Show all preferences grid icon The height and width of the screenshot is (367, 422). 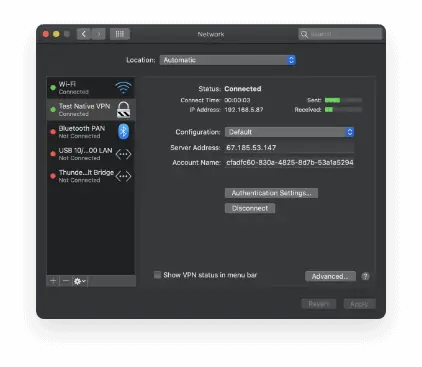pyautogui.click(x=120, y=34)
